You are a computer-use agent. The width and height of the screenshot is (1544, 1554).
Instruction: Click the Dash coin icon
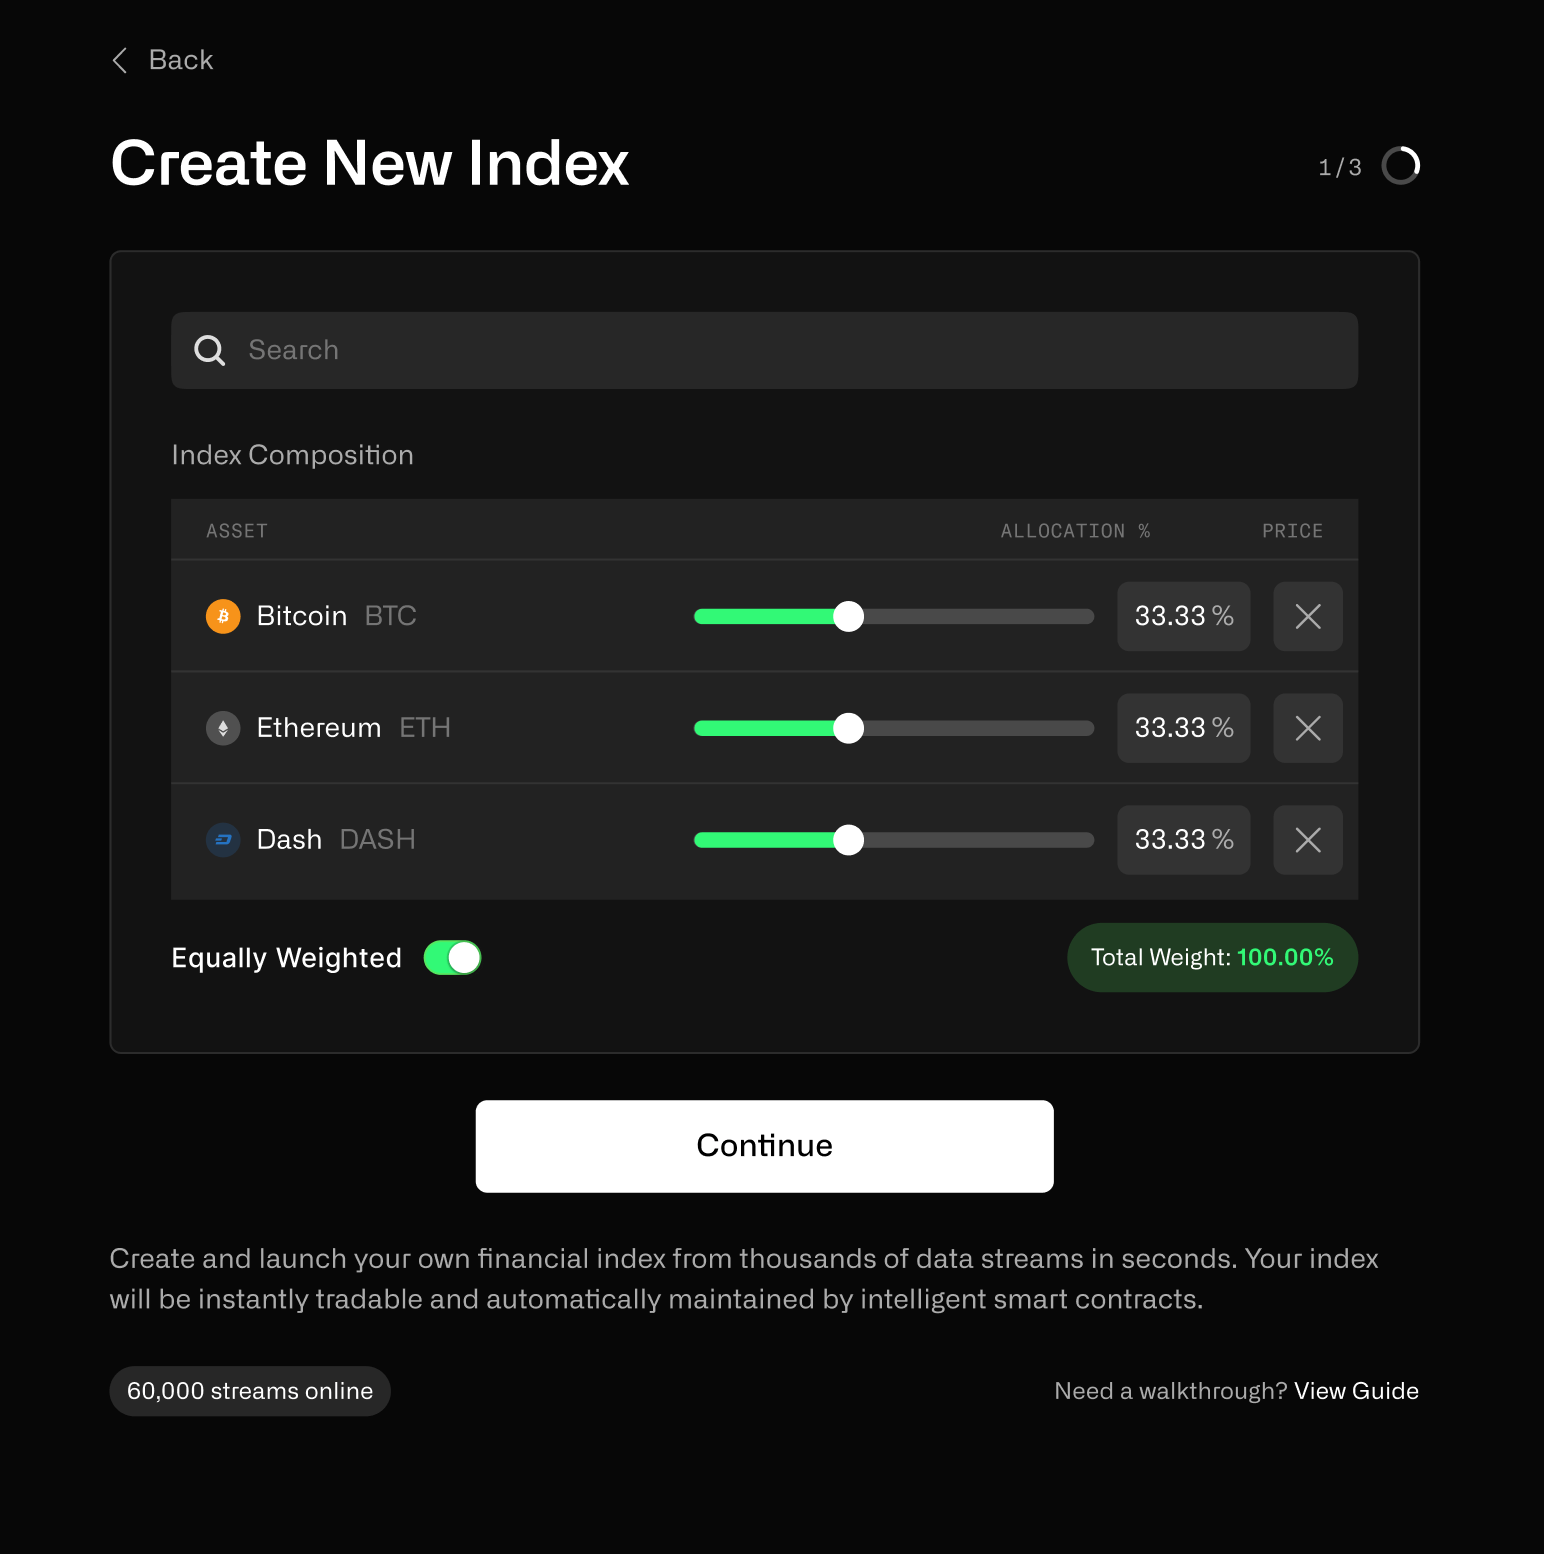pyautogui.click(x=223, y=840)
